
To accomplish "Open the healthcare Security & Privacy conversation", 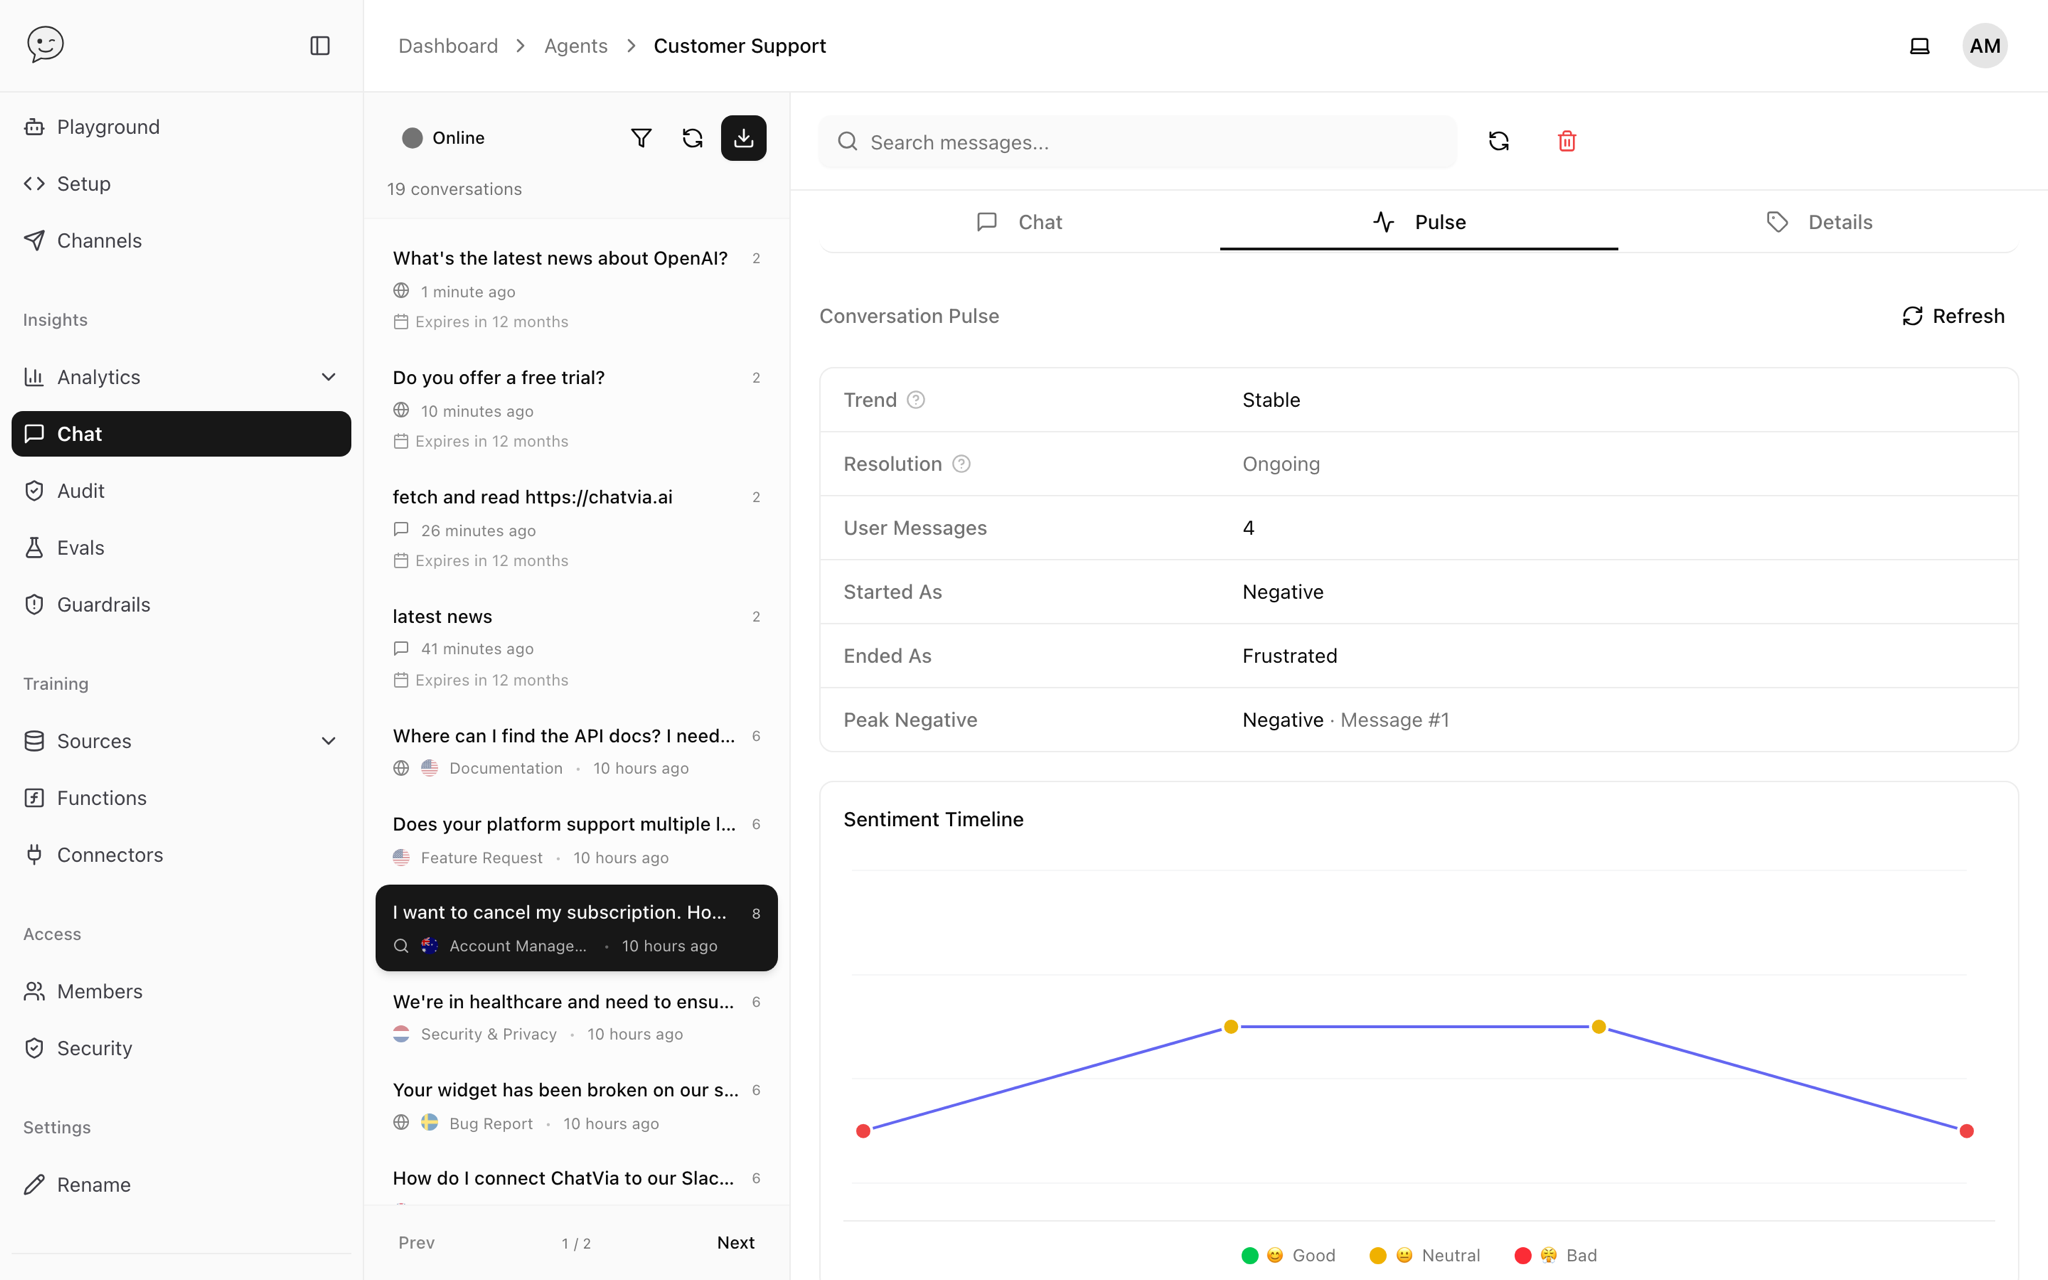I will pos(577,1017).
